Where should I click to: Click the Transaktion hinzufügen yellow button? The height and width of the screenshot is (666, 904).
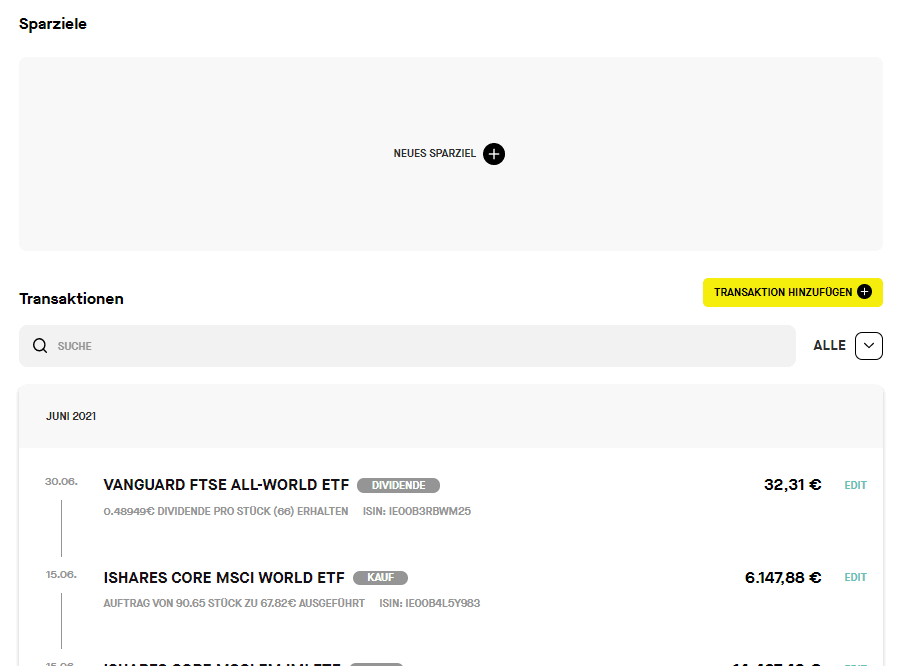pyautogui.click(x=792, y=292)
